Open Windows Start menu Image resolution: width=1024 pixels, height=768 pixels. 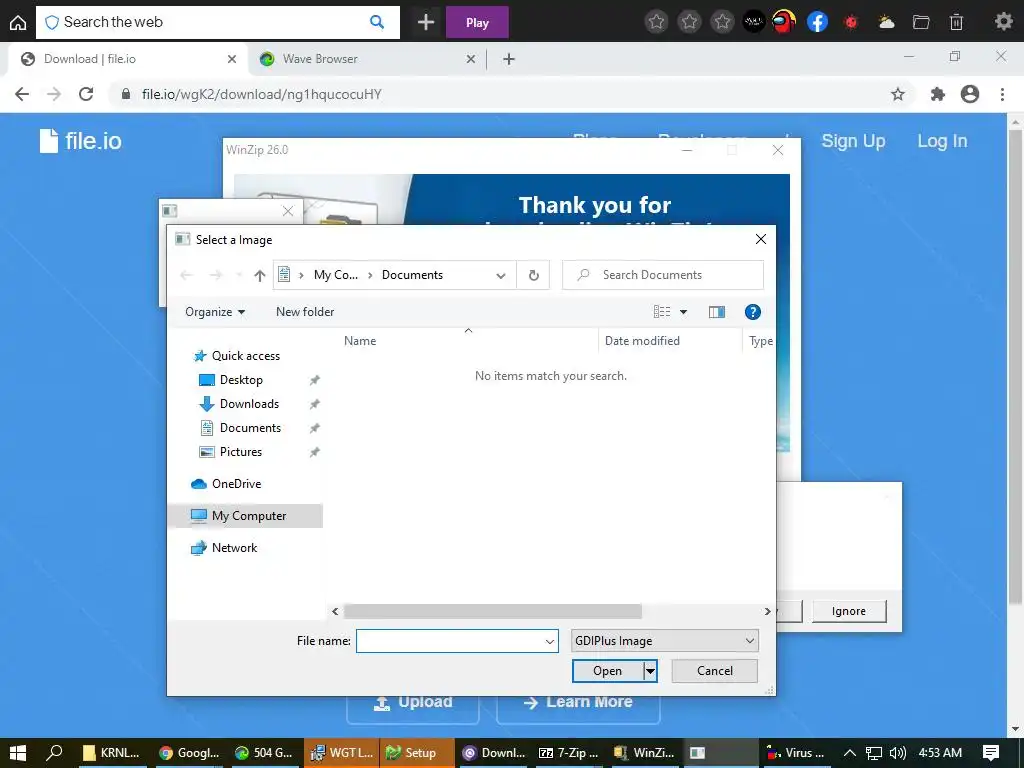pyautogui.click(x=18, y=752)
